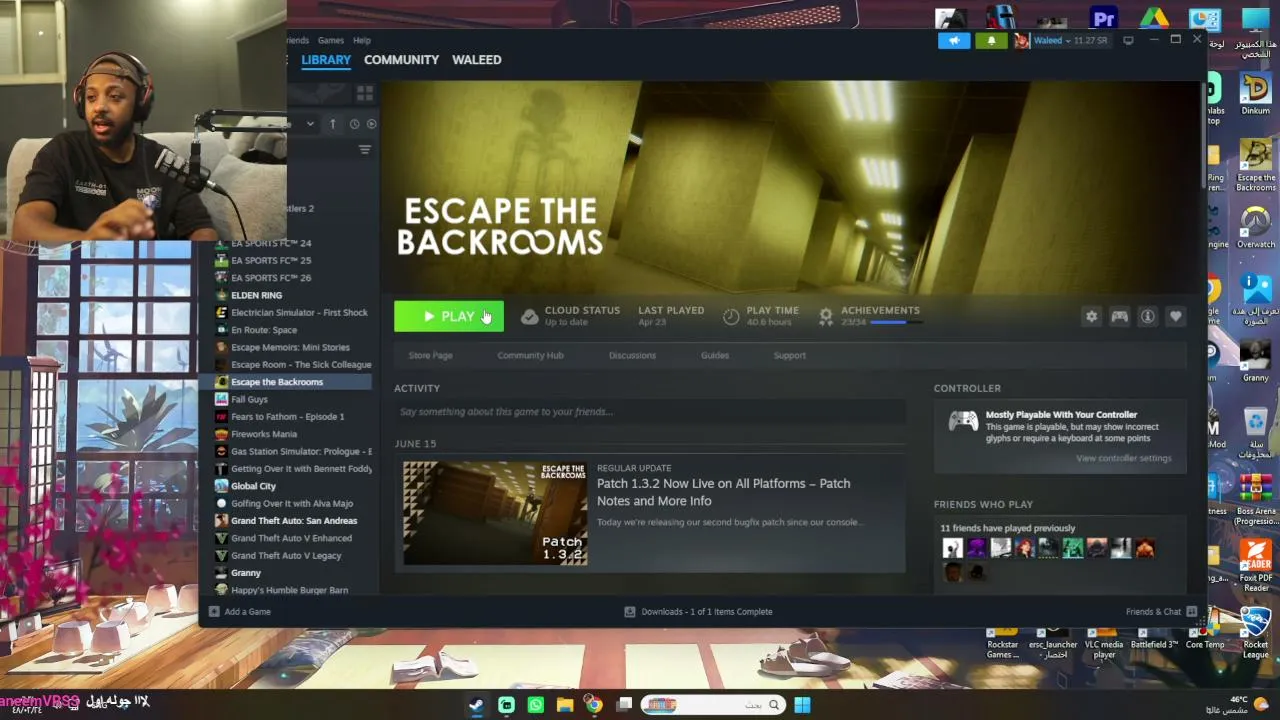Open Friends & Chat panel
This screenshot has width=1280, height=720.
pos(1161,612)
